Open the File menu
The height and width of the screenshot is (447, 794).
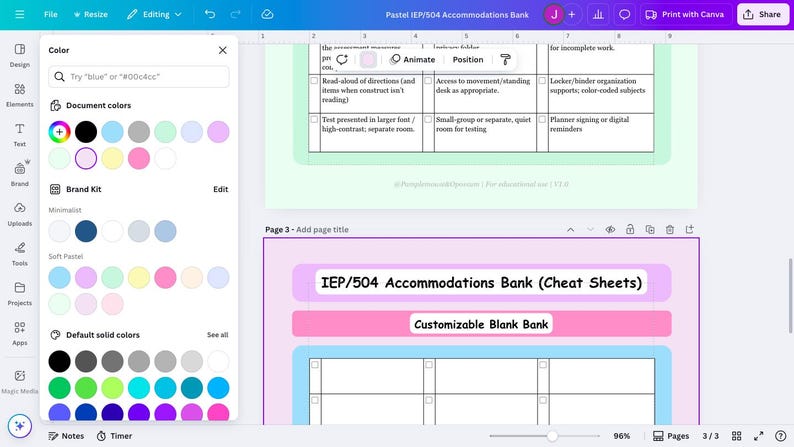pyautogui.click(x=51, y=14)
